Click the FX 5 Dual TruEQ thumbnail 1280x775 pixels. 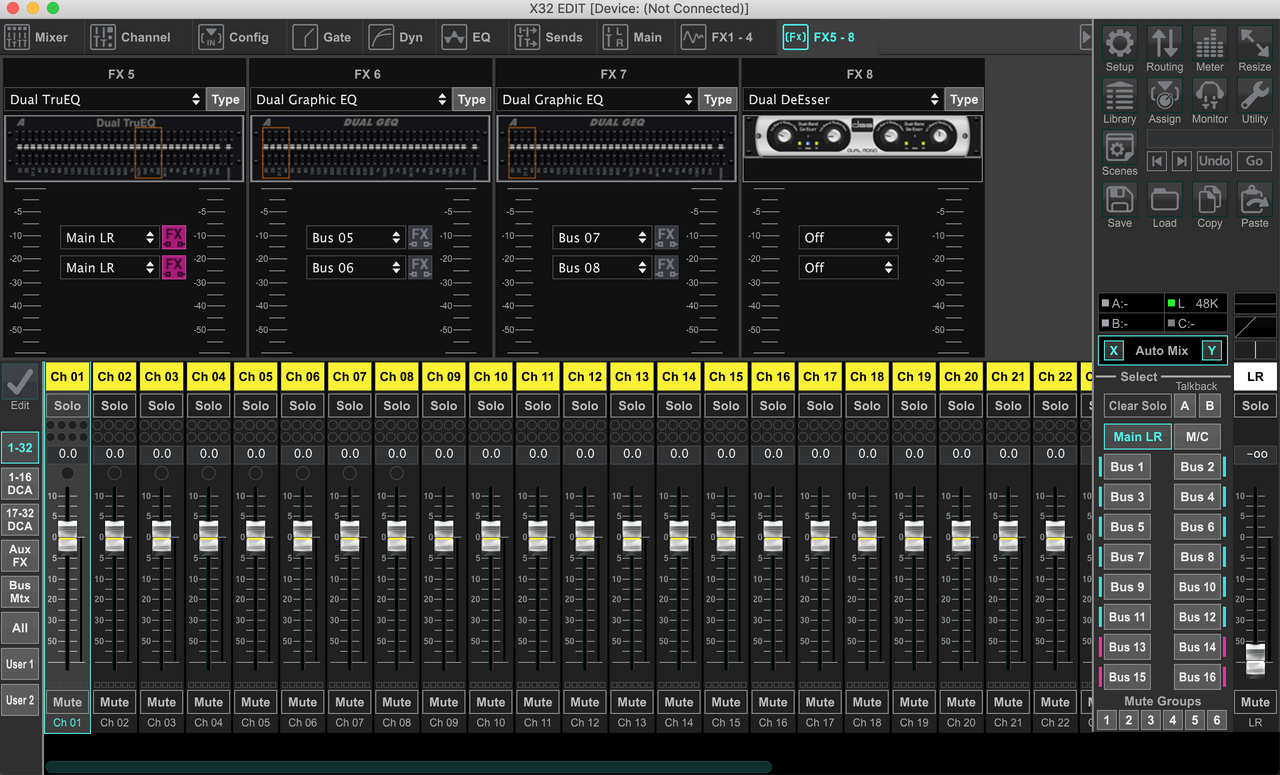click(124, 148)
